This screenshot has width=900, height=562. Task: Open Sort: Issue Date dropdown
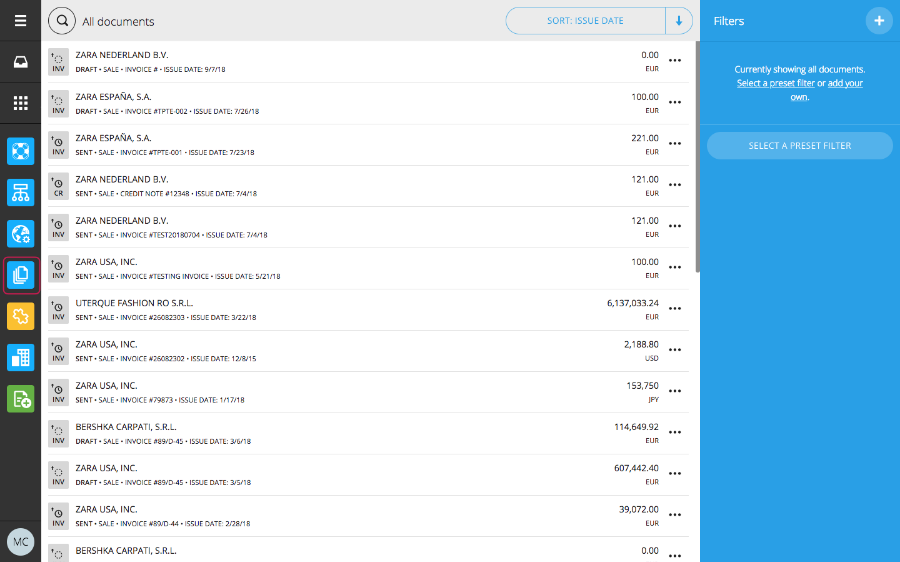point(585,21)
